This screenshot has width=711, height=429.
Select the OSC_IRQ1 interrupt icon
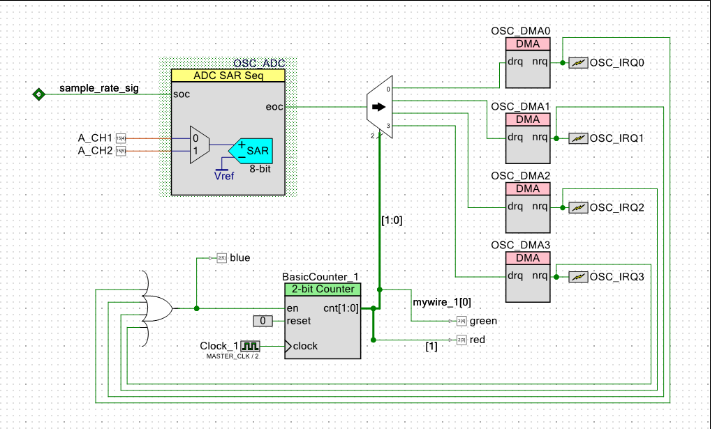pyautogui.click(x=577, y=137)
